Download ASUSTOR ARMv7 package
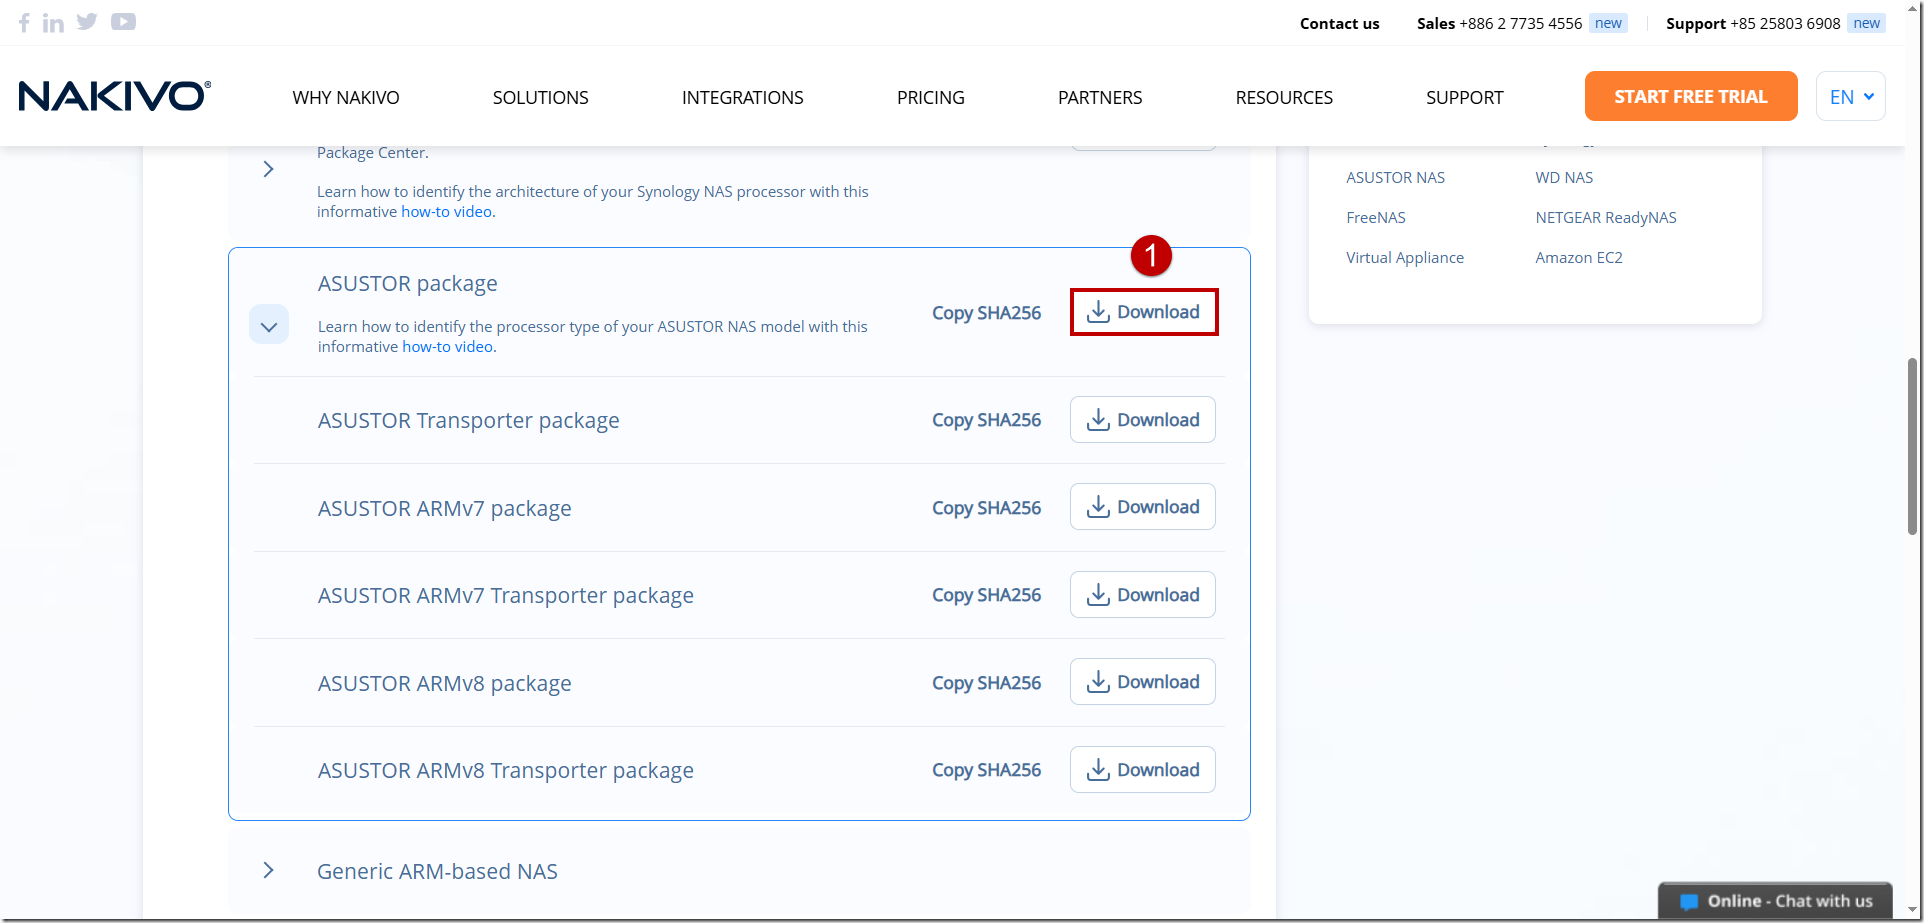The image size is (1924, 923). tap(1143, 507)
